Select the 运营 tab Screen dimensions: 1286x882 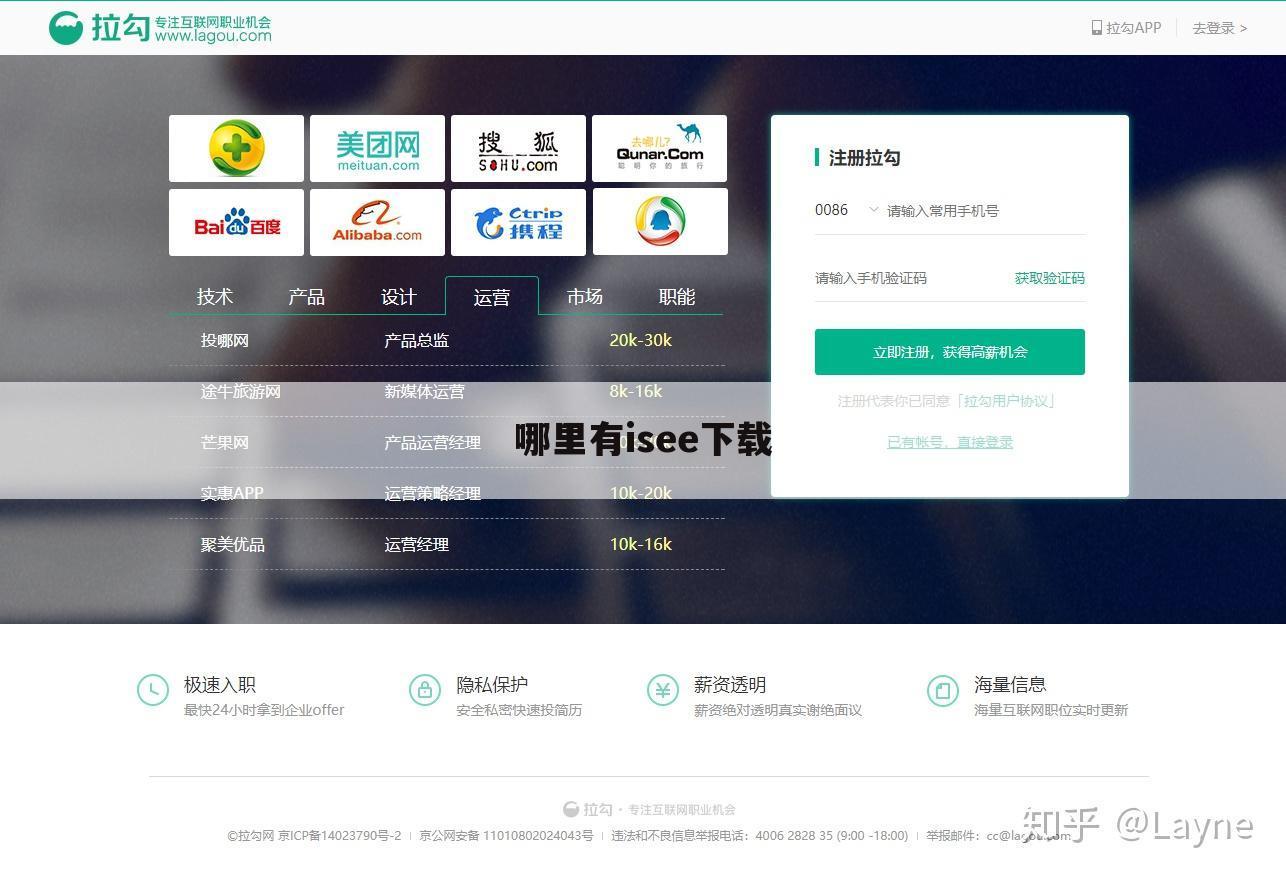coord(492,296)
